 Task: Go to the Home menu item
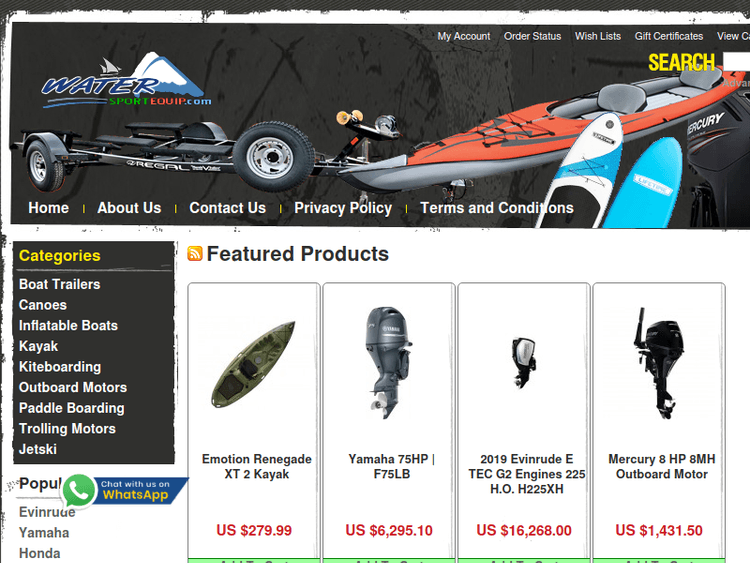(x=48, y=208)
